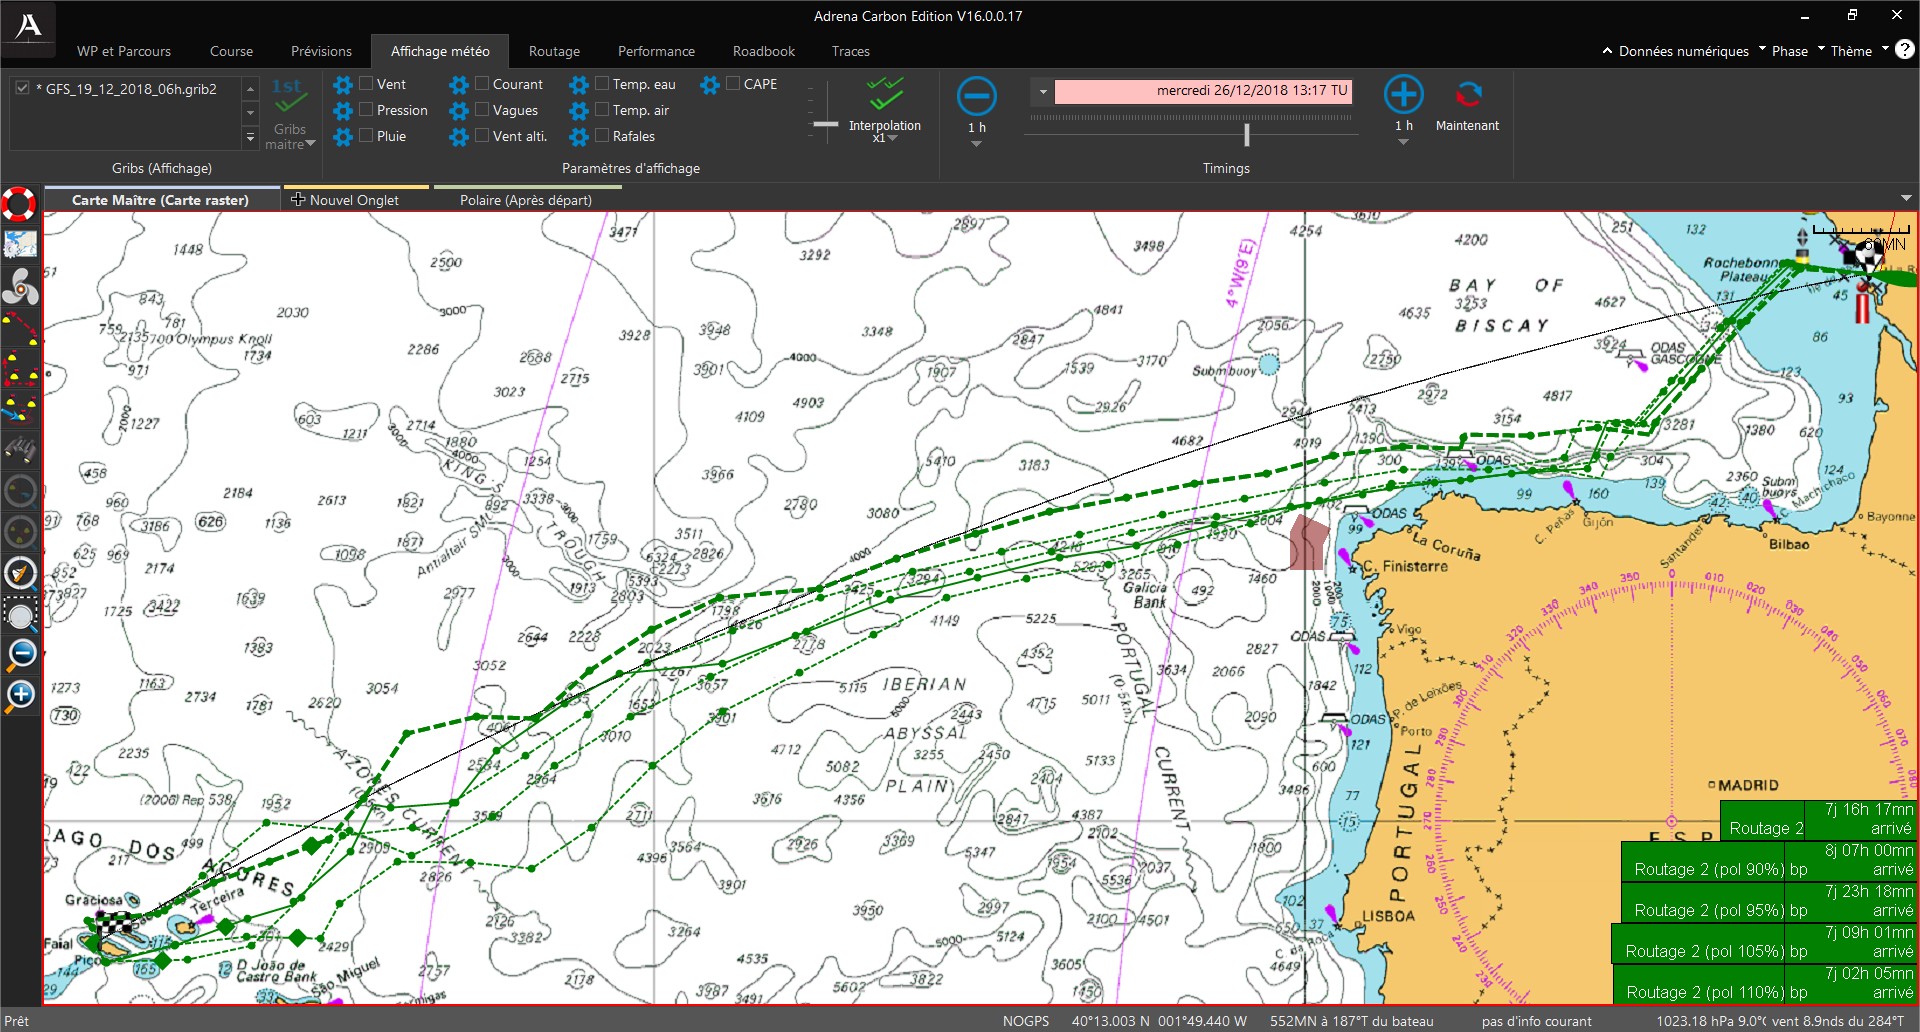Select the three-buoy course creation tool
1920x1032 pixels.
point(20,368)
